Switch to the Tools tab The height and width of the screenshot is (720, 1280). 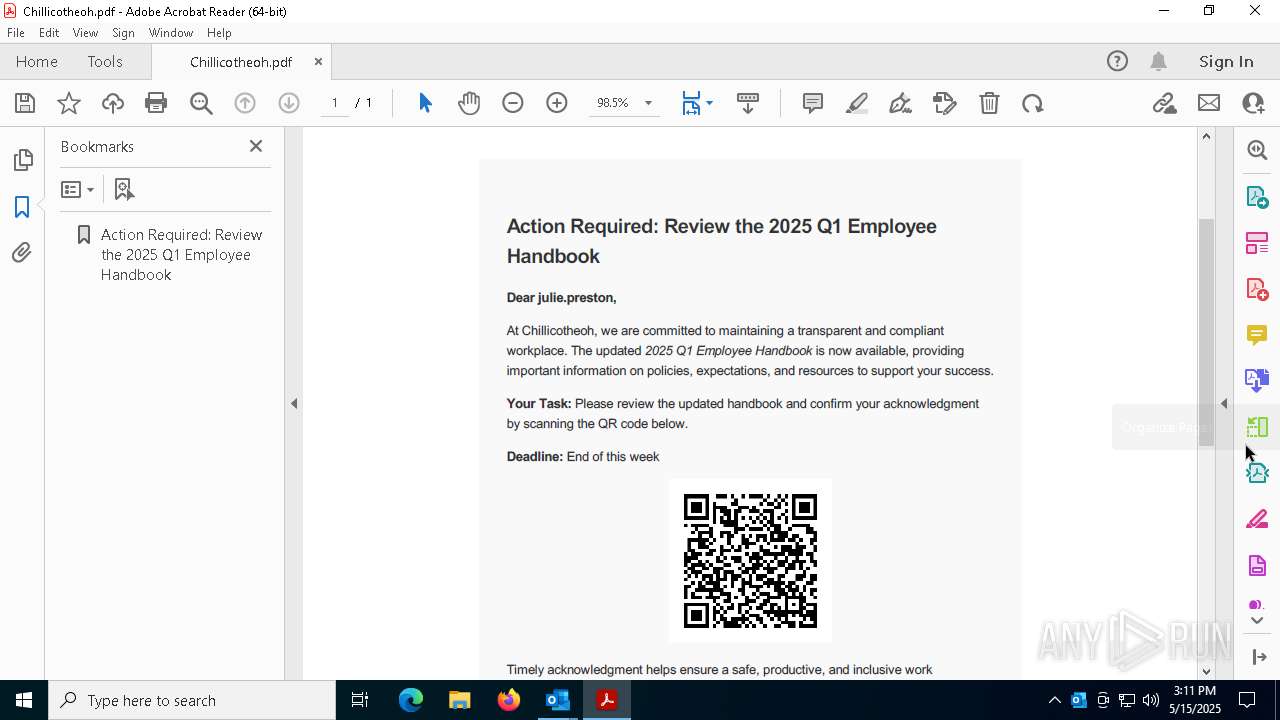pos(105,62)
